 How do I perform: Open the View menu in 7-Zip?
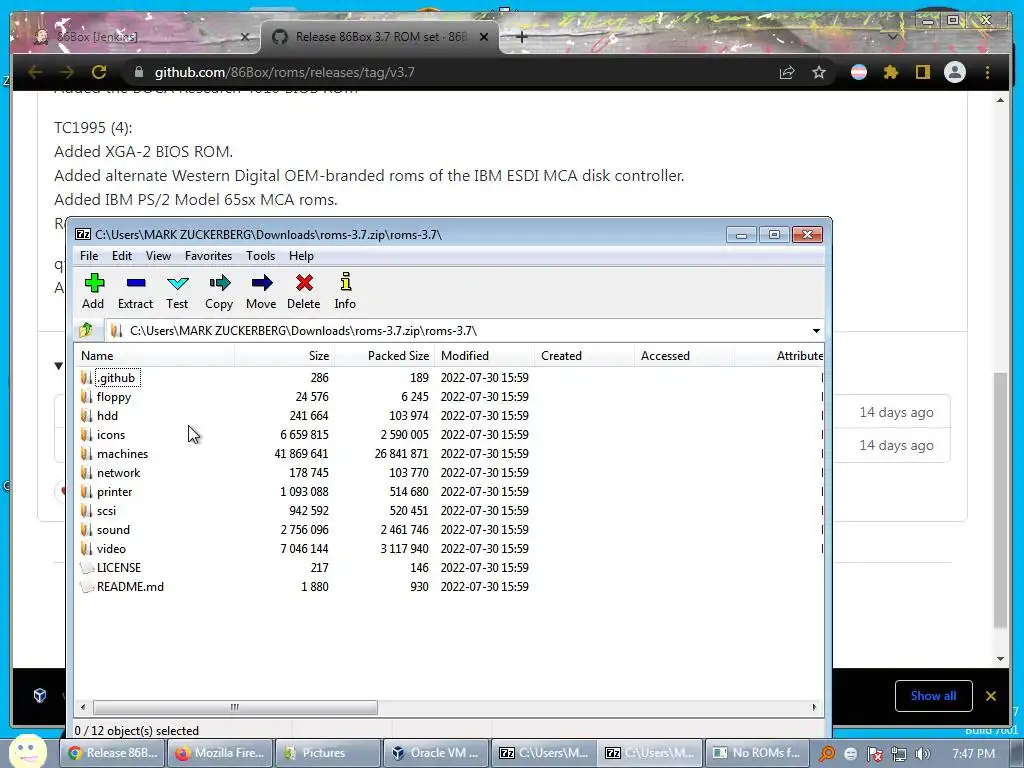(x=158, y=256)
